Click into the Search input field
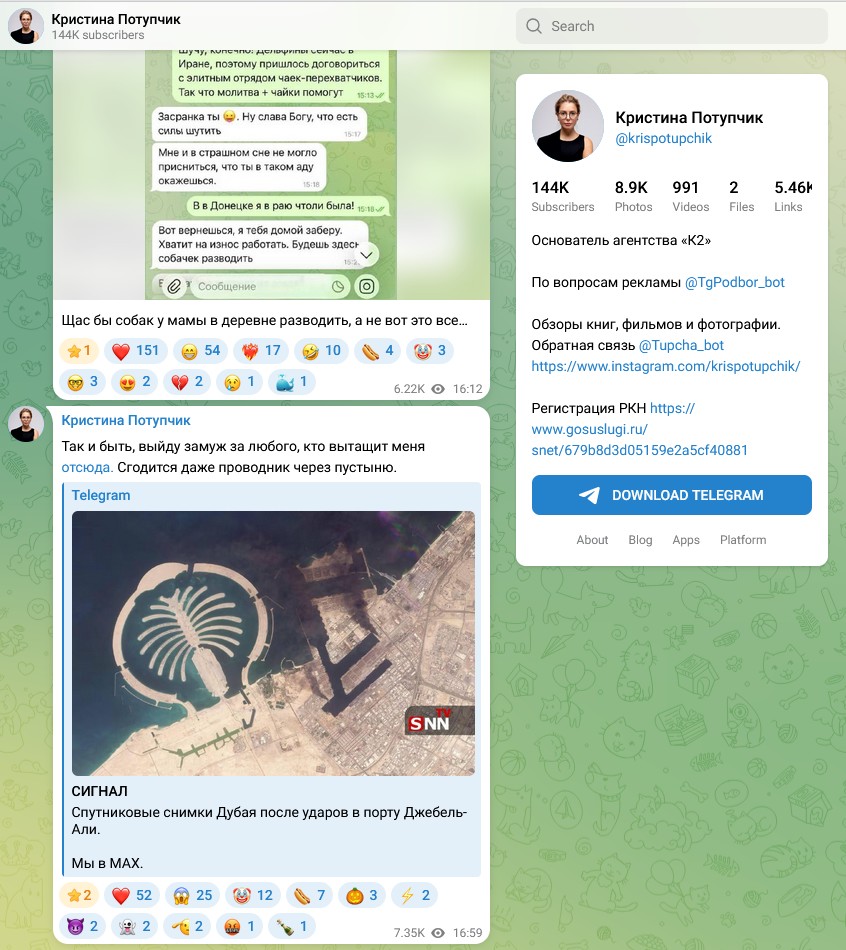Image resolution: width=846 pixels, height=950 pixels. [671, 26]
